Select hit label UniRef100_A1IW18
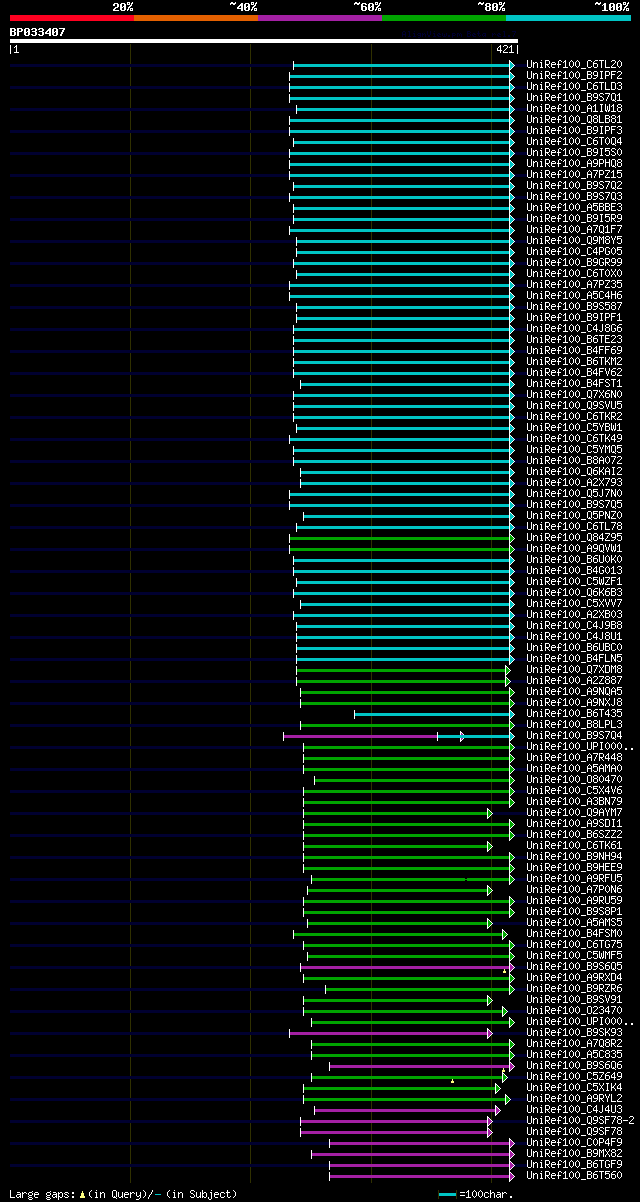This screenshot has width=640, height=1202. (574, 108)
